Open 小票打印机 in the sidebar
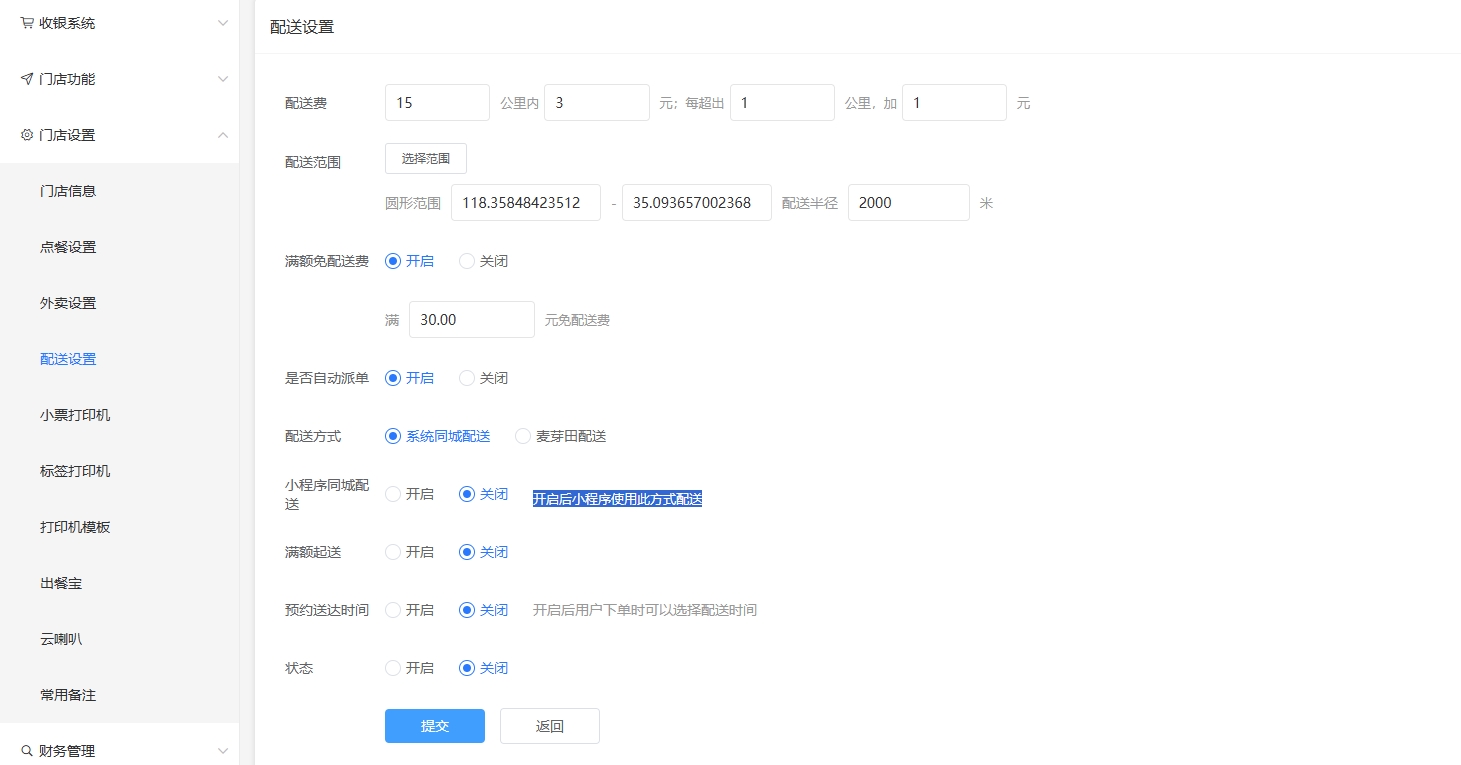This screenshot has height=765, width=1461. pos(75,415)
